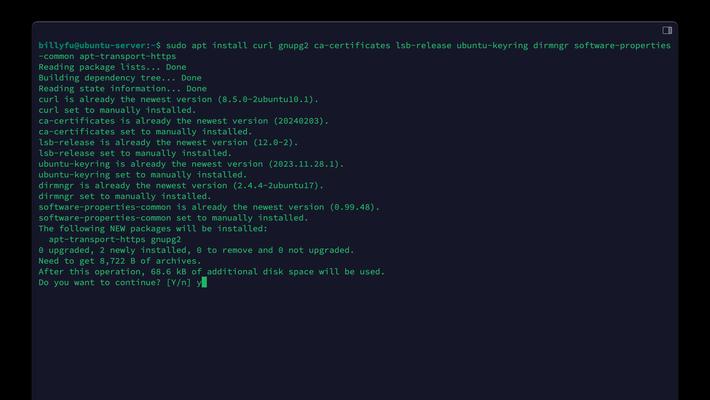Click the 'lsb-release set to manually installed' line
This screenshot has width=710, height=400.
[135, 153]
